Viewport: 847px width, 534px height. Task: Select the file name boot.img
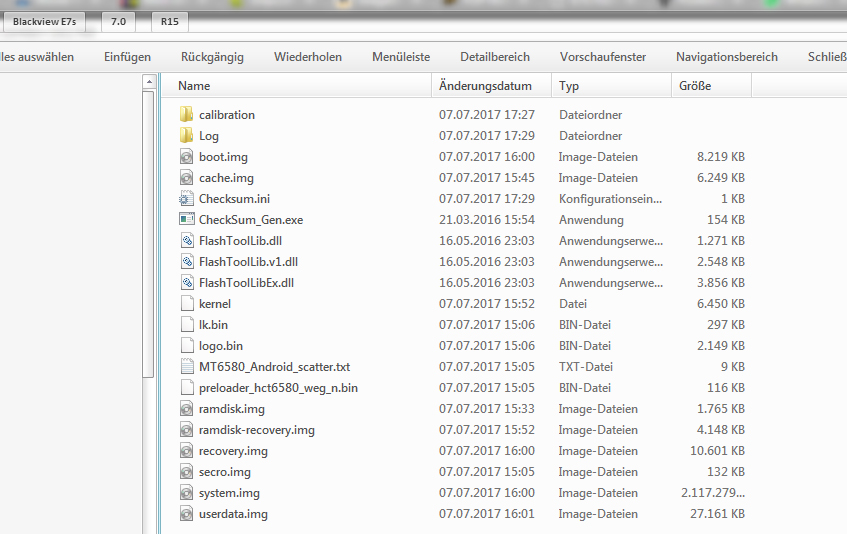tap(223, 157)
